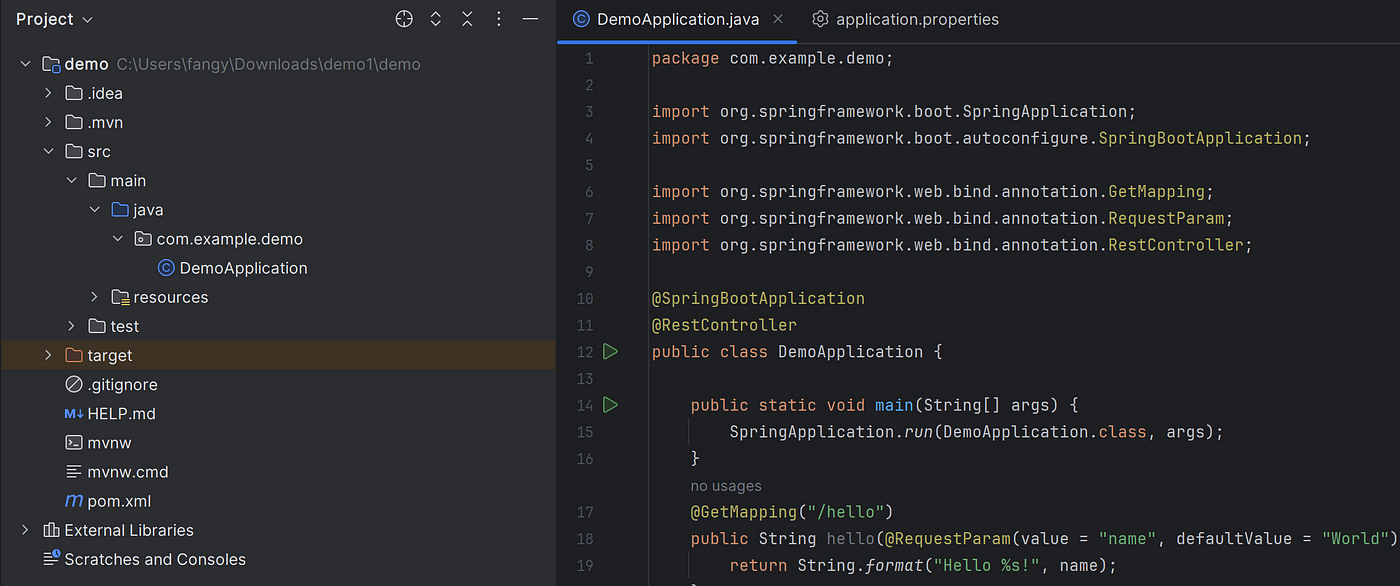Run main method from line 14 gutter
This screenshot has width=1400, height=586.
(610, 404)
